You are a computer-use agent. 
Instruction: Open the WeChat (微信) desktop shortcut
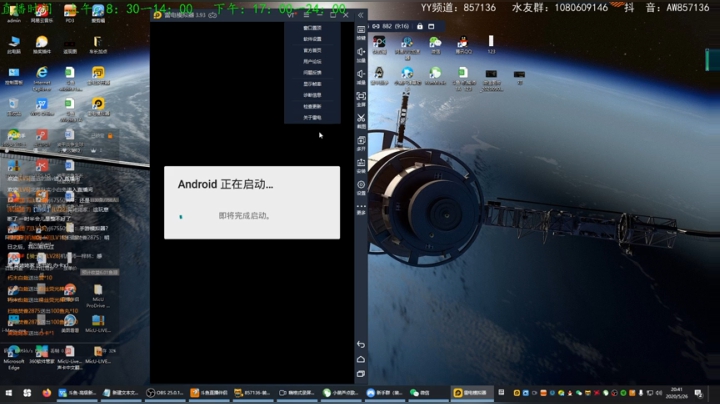pyautogui.click(x=435, y=45)
